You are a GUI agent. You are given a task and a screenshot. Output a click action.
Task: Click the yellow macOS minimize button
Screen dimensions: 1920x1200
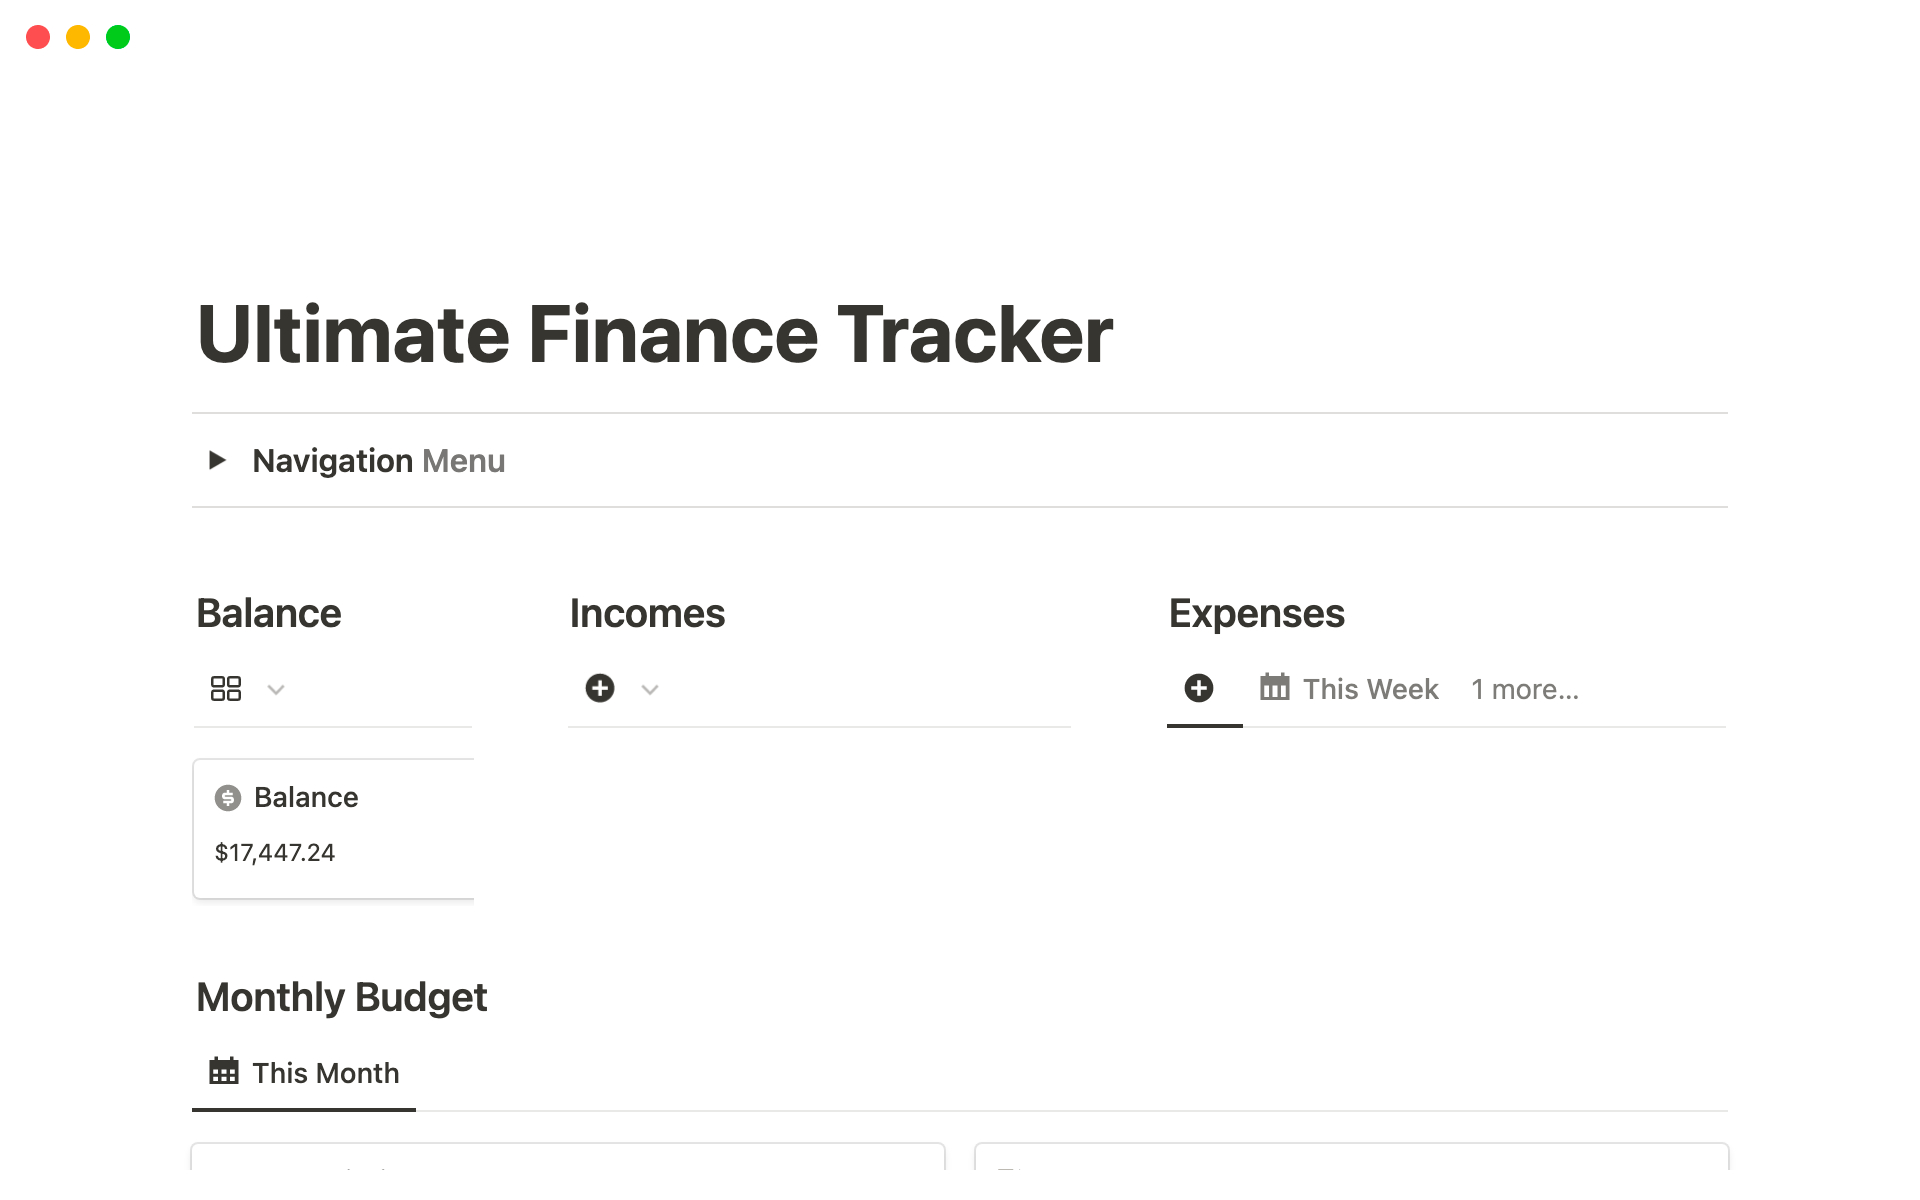(x=78, y=38)
